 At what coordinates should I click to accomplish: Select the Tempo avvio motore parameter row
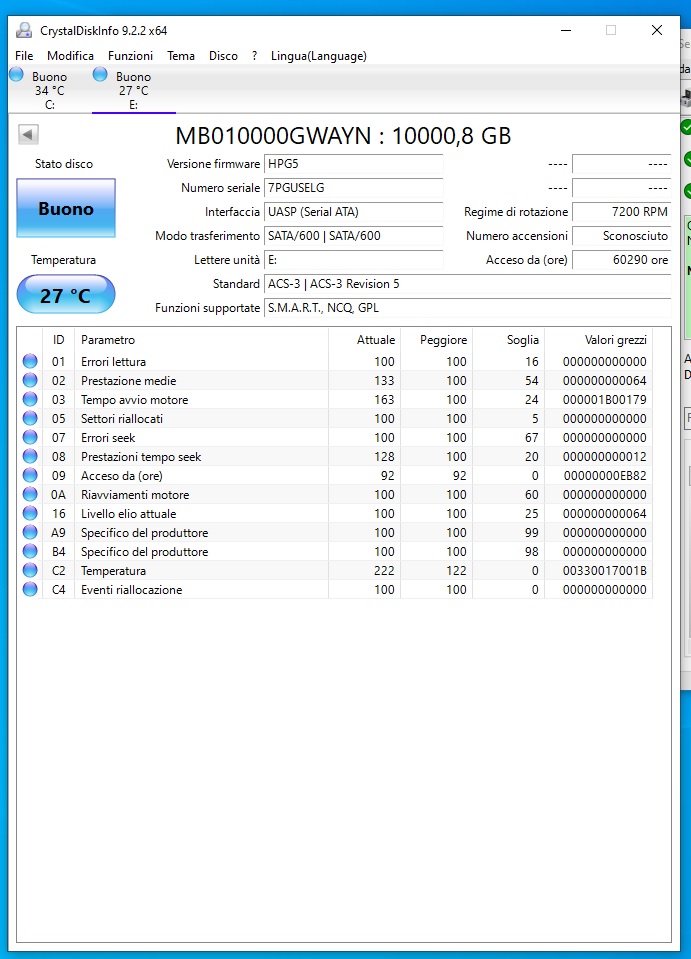[335, 399]
